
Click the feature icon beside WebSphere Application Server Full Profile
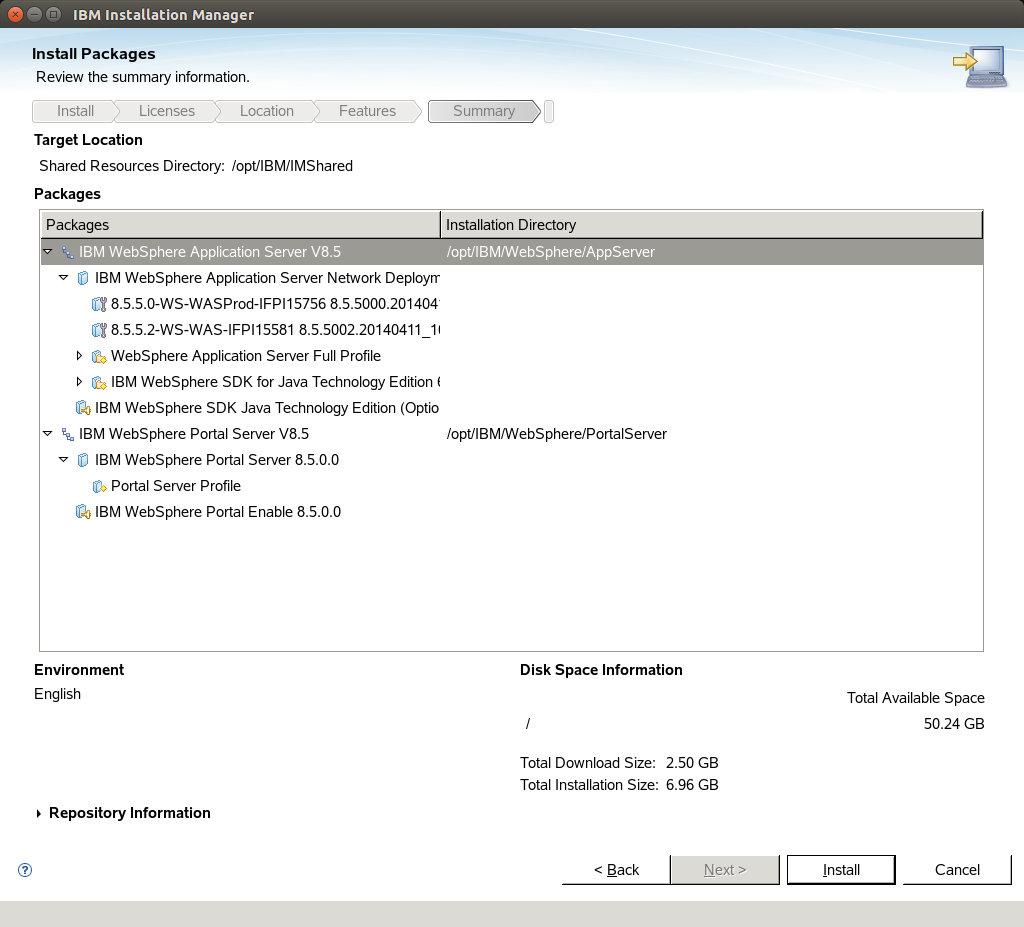[x=99, y=356]
